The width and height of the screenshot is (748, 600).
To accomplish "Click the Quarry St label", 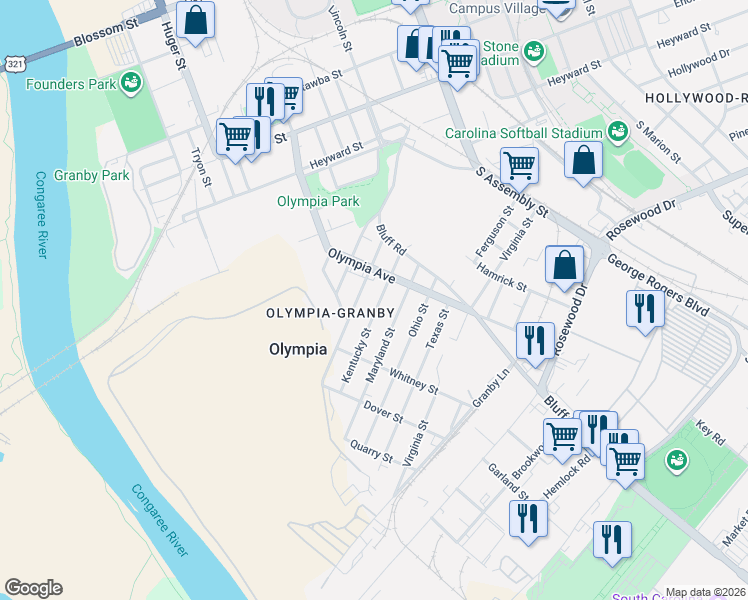I will coord(372,452).
